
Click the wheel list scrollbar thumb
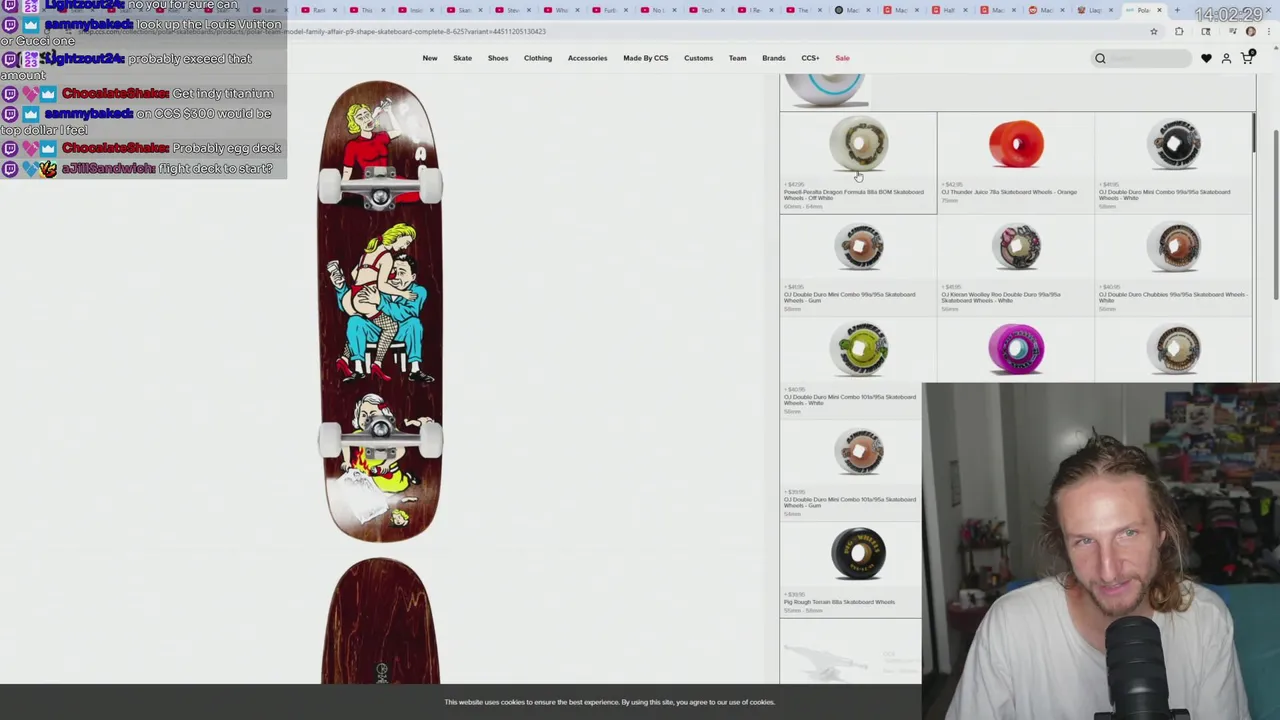(x=1254, y=135)
